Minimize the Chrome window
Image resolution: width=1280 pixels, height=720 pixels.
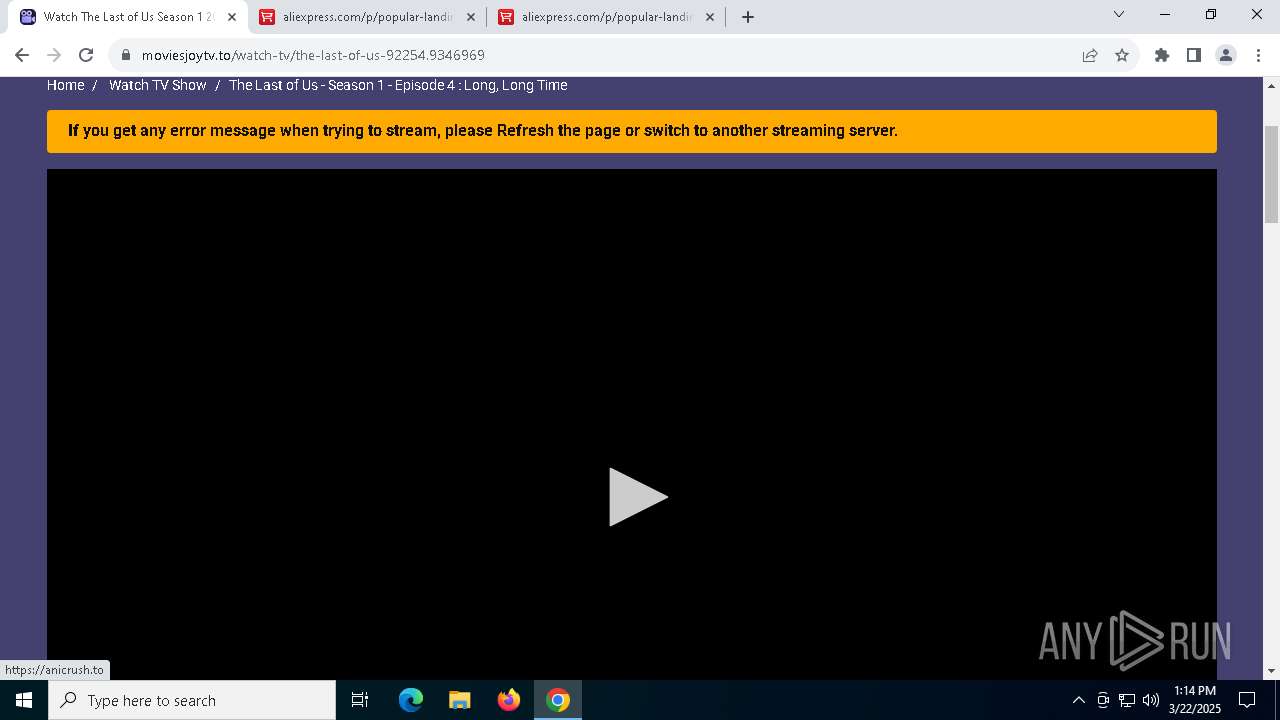pos(1165,14)
